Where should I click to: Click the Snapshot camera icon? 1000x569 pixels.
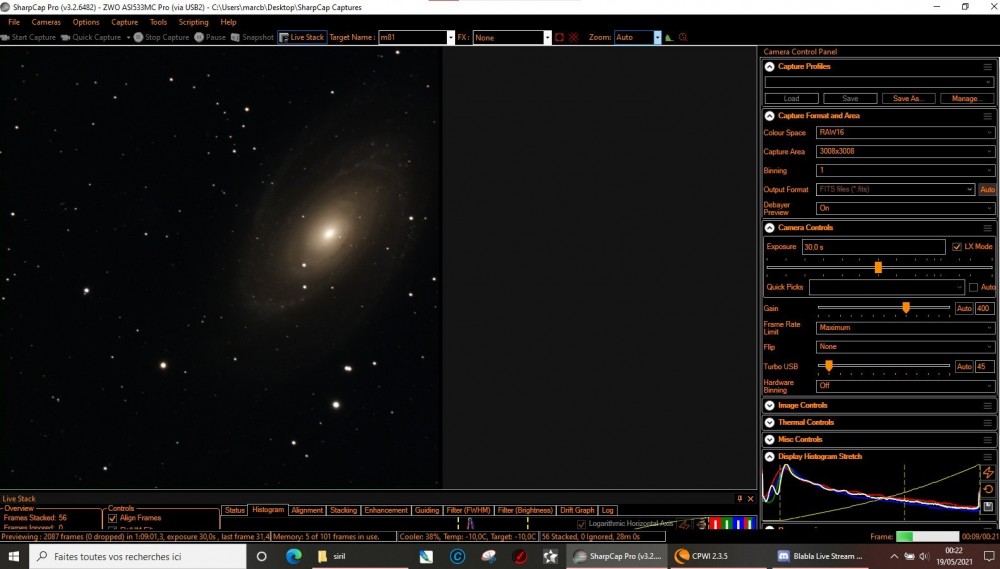coord(235,37)
